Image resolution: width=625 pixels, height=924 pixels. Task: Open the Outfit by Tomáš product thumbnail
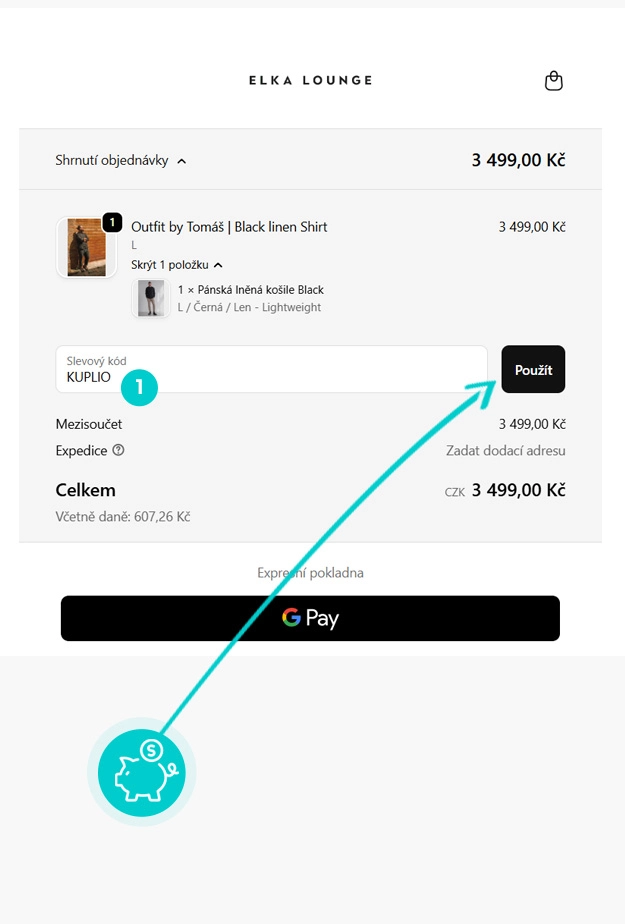(86, 248)
